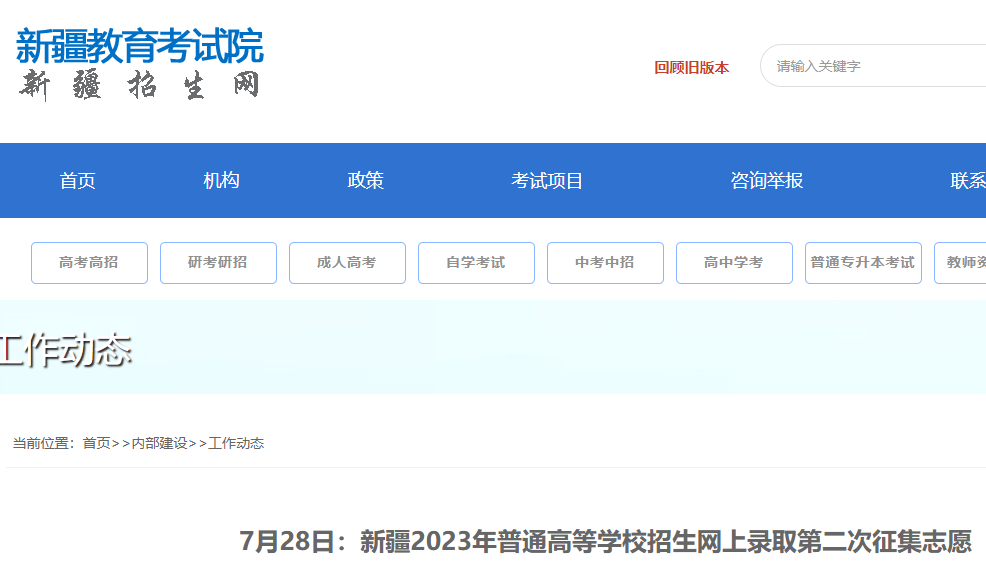The height and width of the screenshot is (566, 986).
Task: Select the 中考中招 category button
Action: point(605,263)
